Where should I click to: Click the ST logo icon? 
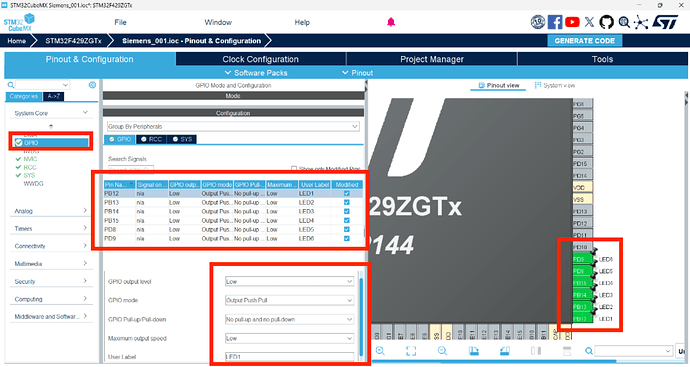tap(665, 22)
